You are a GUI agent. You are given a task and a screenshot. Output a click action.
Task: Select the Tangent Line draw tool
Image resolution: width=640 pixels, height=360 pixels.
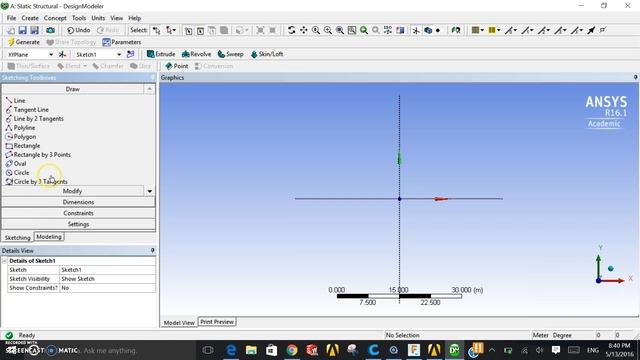point(27,110)
